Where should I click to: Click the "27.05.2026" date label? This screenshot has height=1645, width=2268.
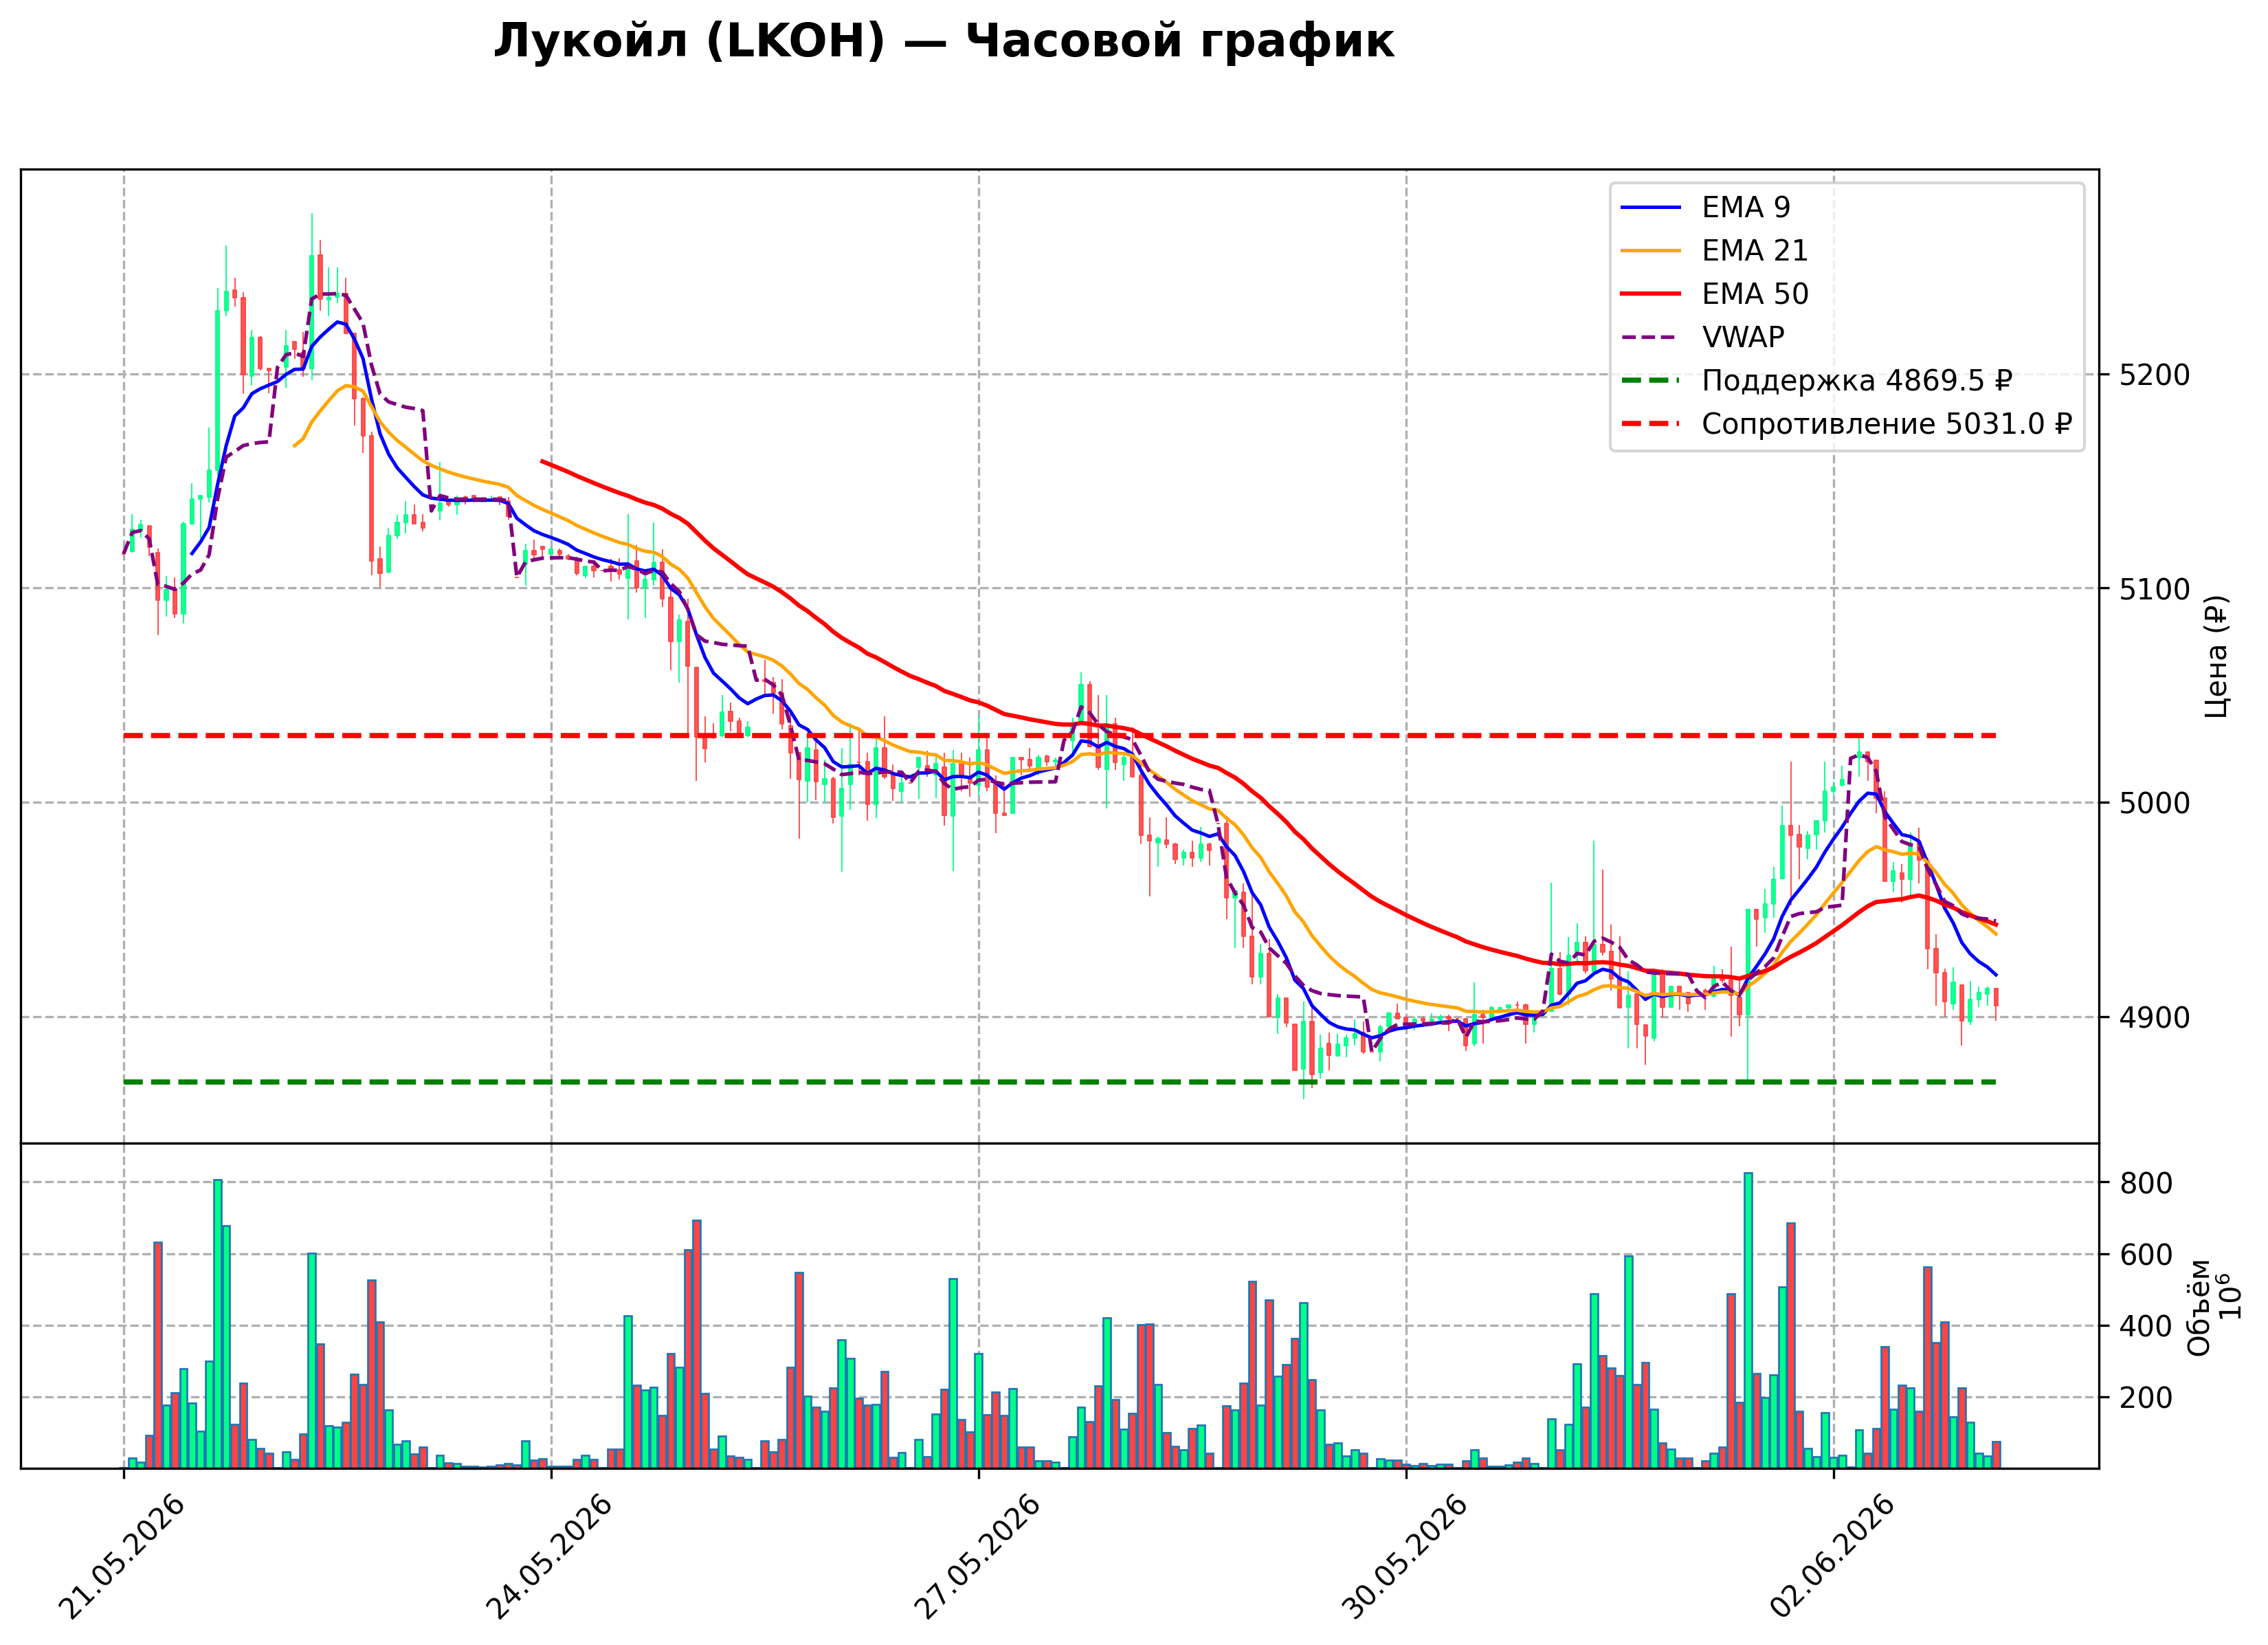click(x=977, y=1557)
